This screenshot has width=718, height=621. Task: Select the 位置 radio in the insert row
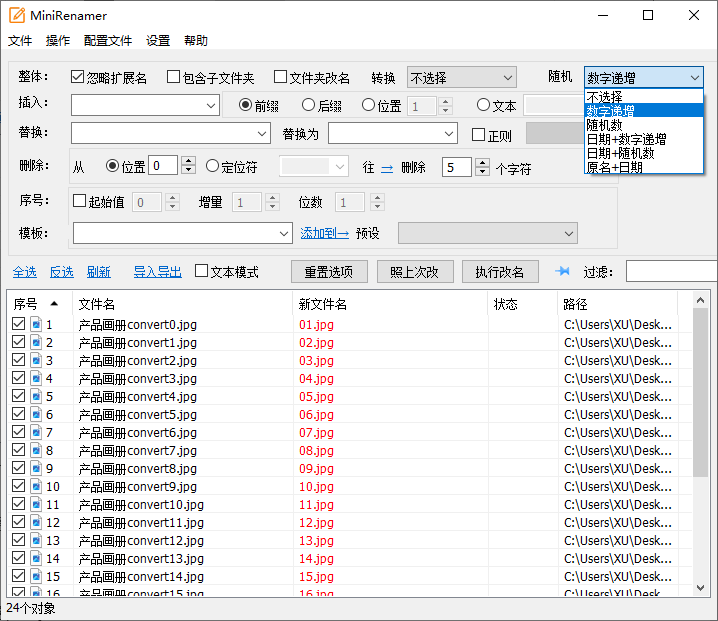tap(368, 105)
